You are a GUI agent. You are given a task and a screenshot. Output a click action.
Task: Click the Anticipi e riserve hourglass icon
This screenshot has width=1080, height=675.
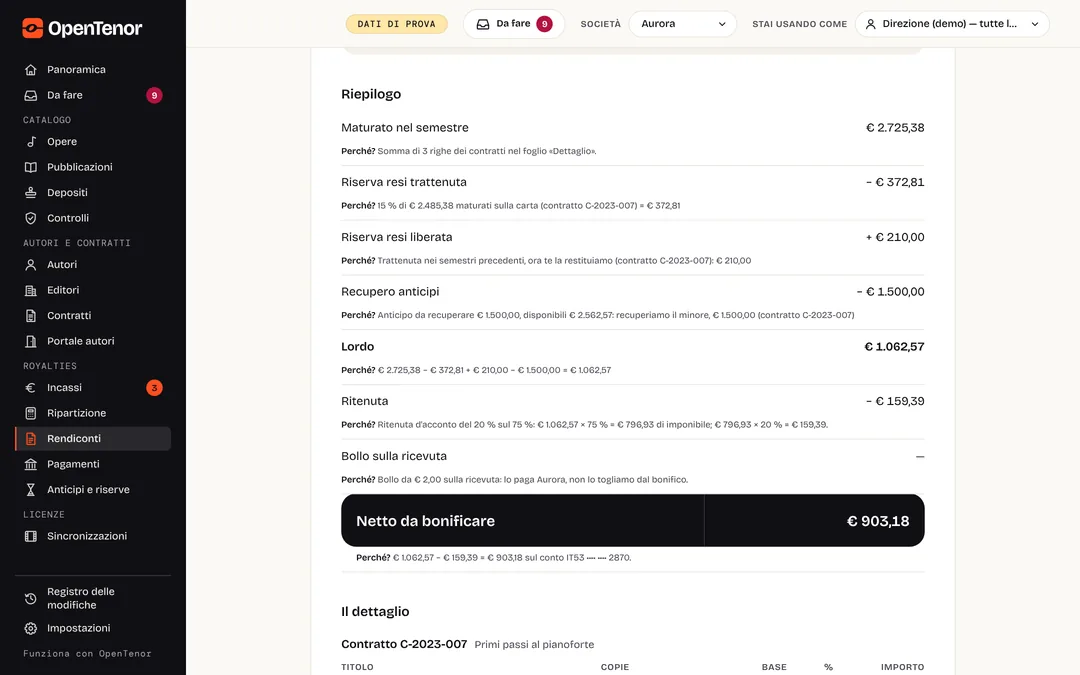click(x=30, y=490)
